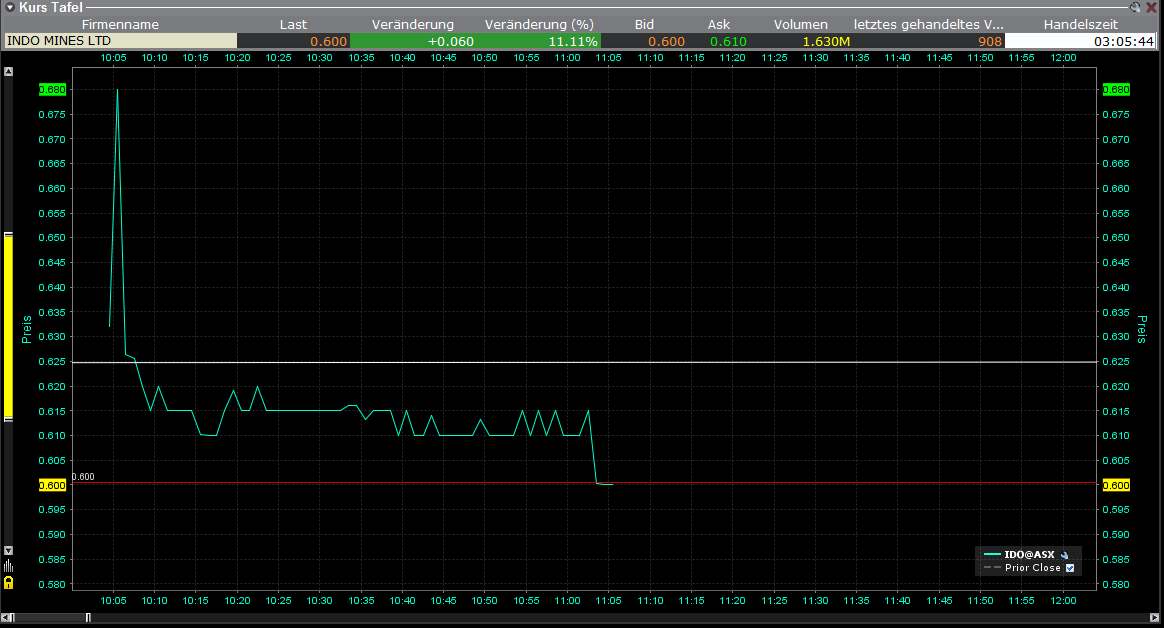
Task: Click the 0.625 left axis label
Action: [52, 362]
